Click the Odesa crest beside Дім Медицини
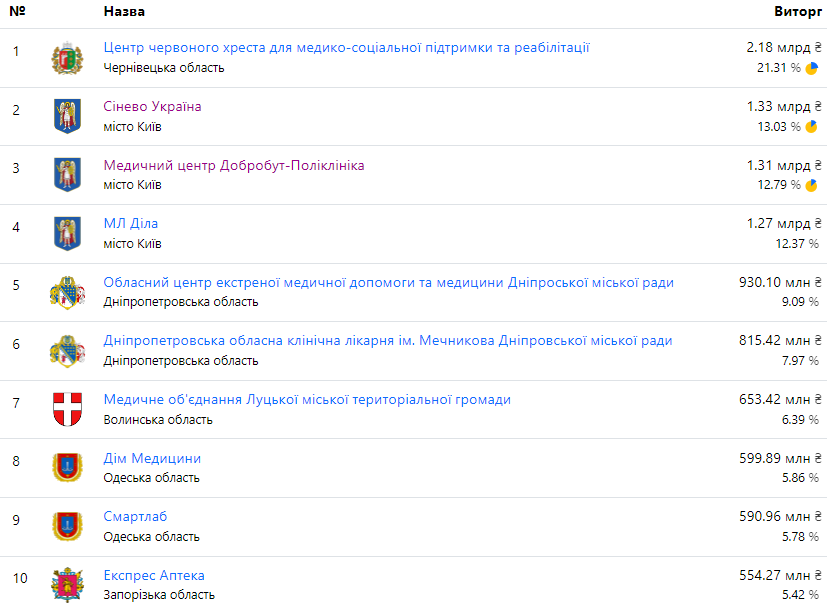 tap(67, 467)
